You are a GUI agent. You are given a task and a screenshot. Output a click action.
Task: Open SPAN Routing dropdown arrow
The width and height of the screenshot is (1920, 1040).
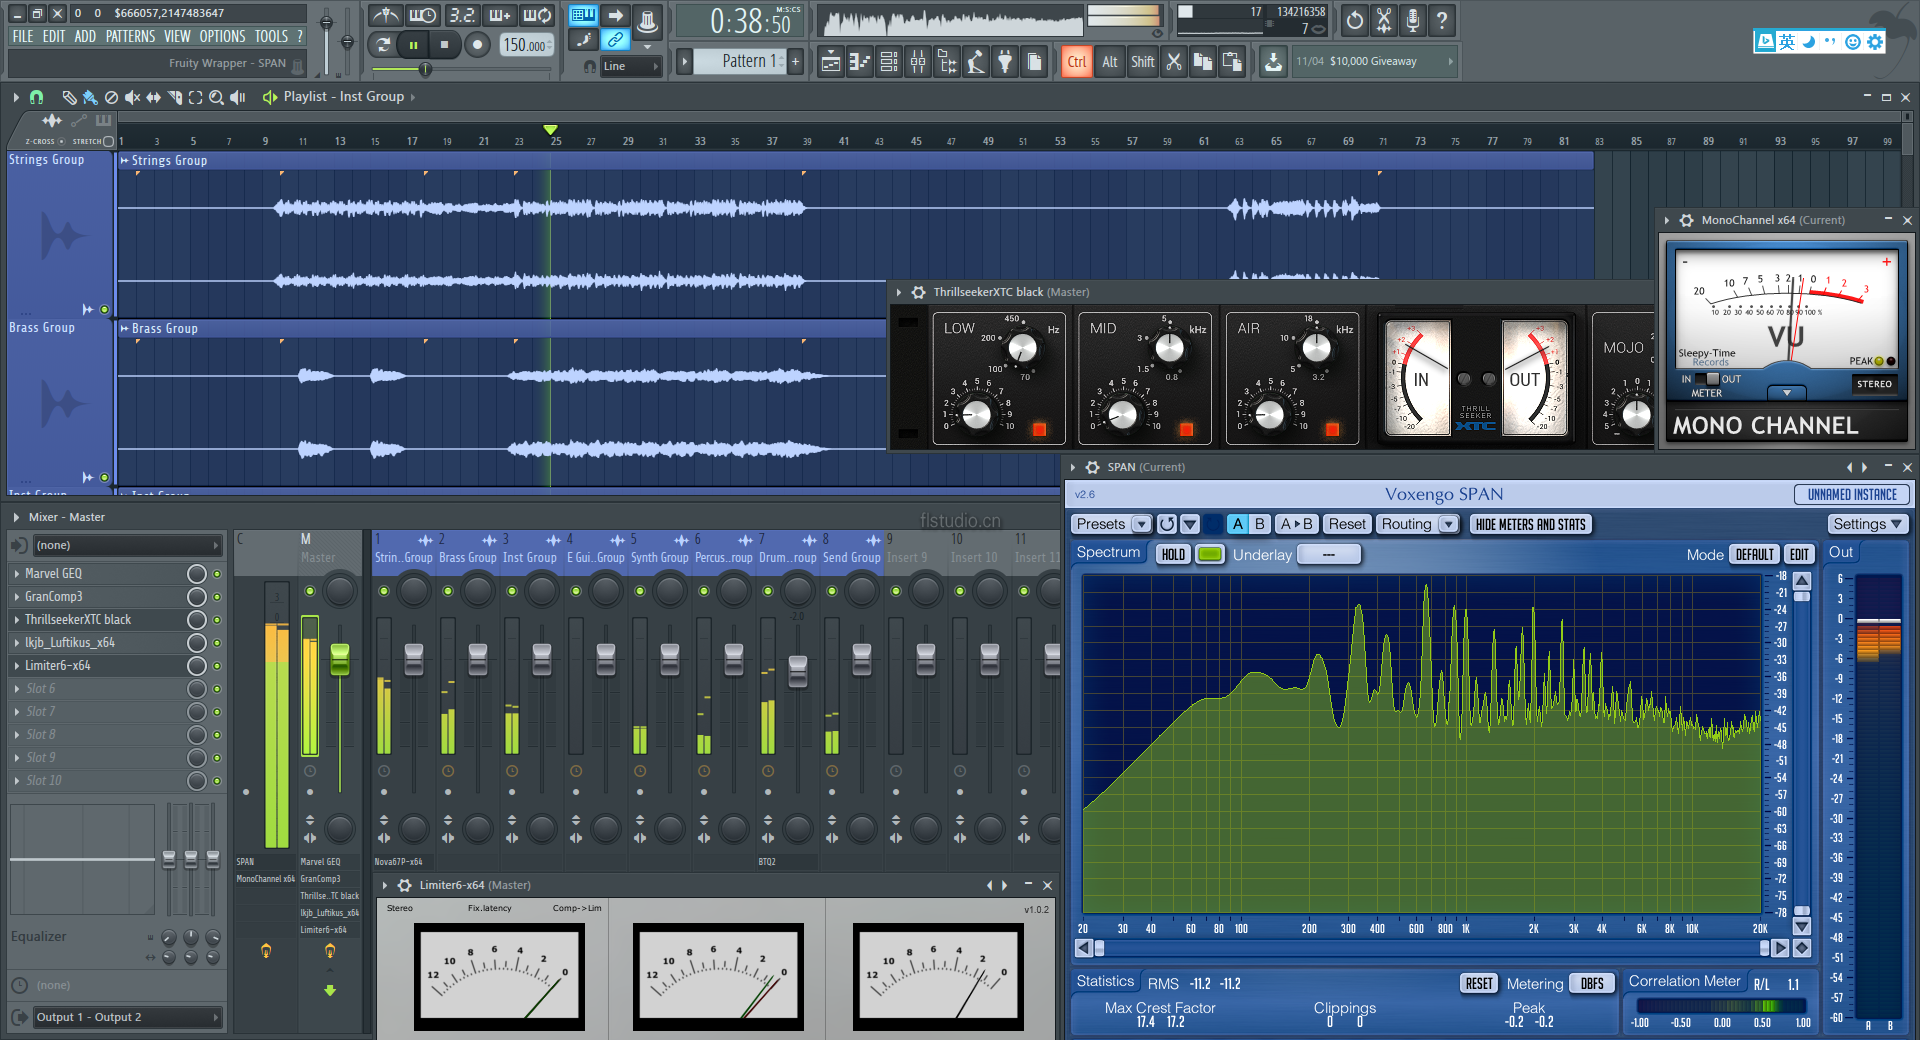(x=1447, y=524)
